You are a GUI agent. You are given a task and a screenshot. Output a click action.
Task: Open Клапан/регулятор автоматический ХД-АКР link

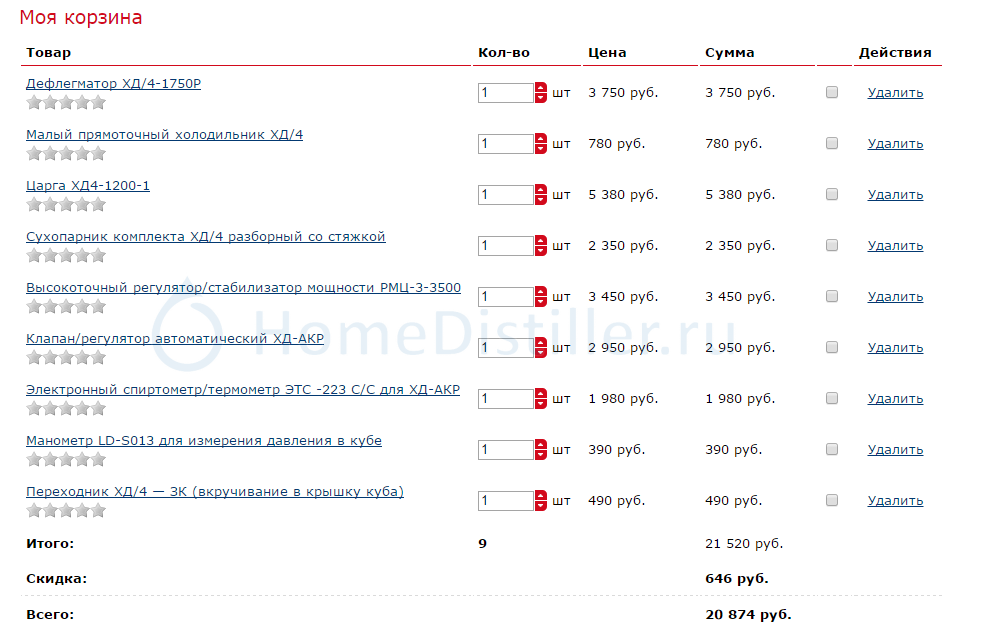(175, 338)
